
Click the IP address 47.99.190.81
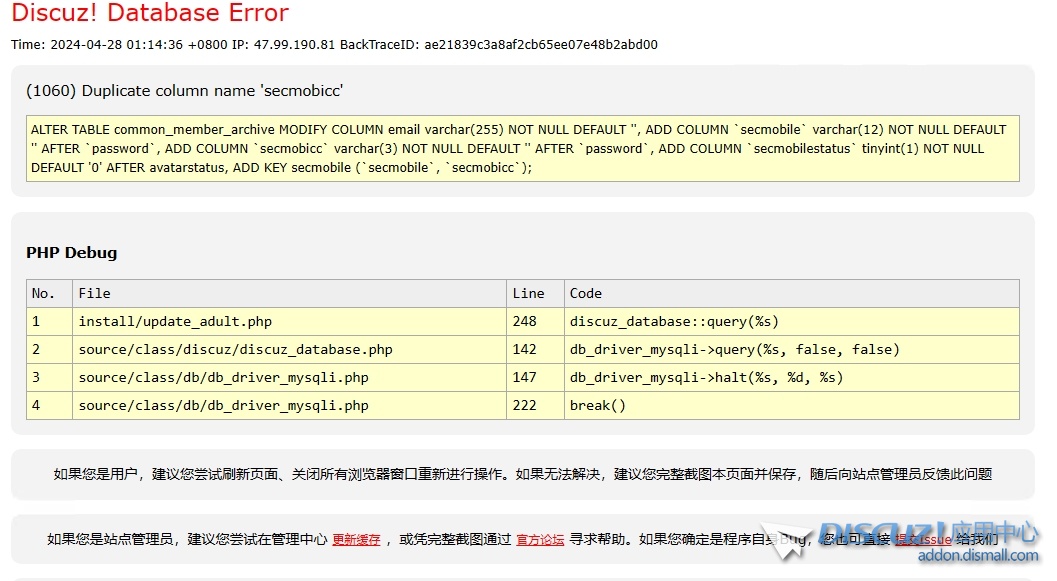294,44
